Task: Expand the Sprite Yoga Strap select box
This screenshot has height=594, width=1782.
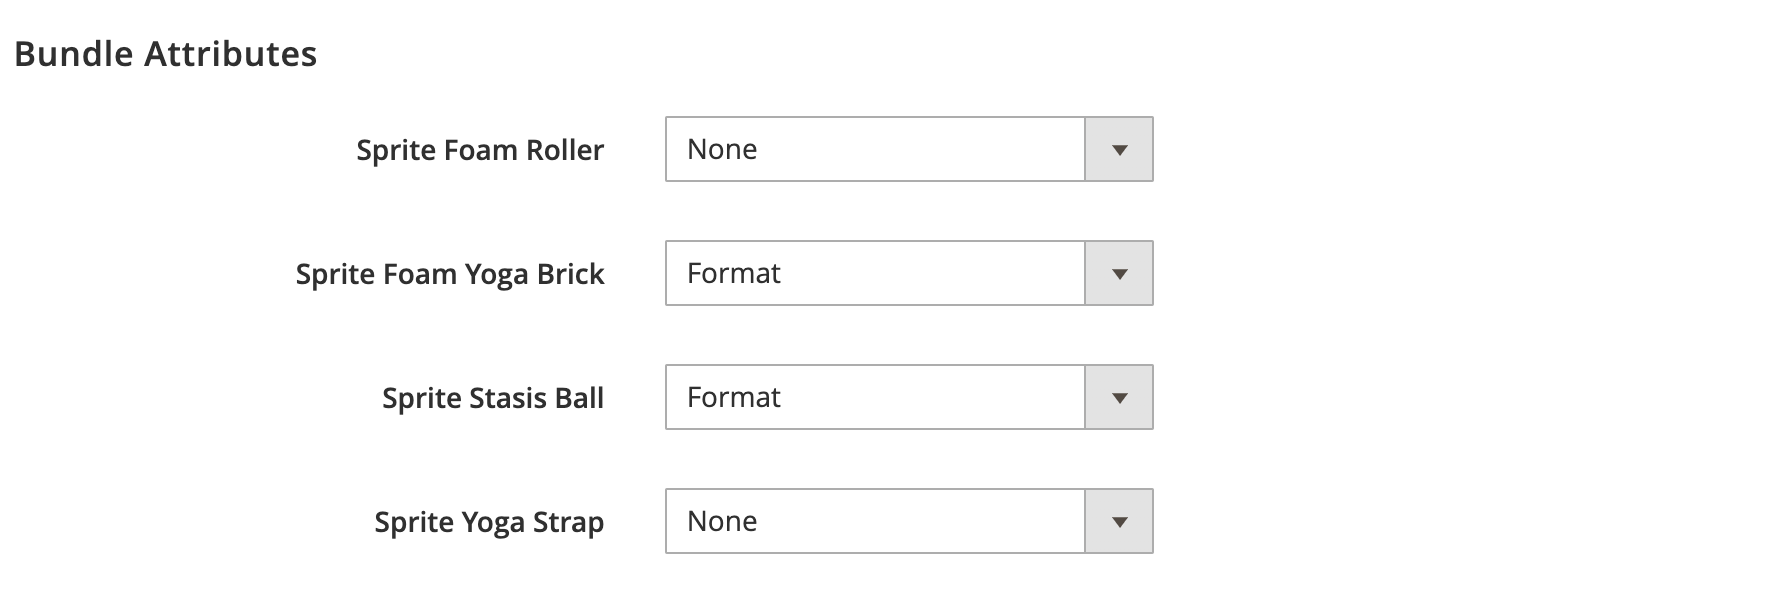Action: click(908, 522)
